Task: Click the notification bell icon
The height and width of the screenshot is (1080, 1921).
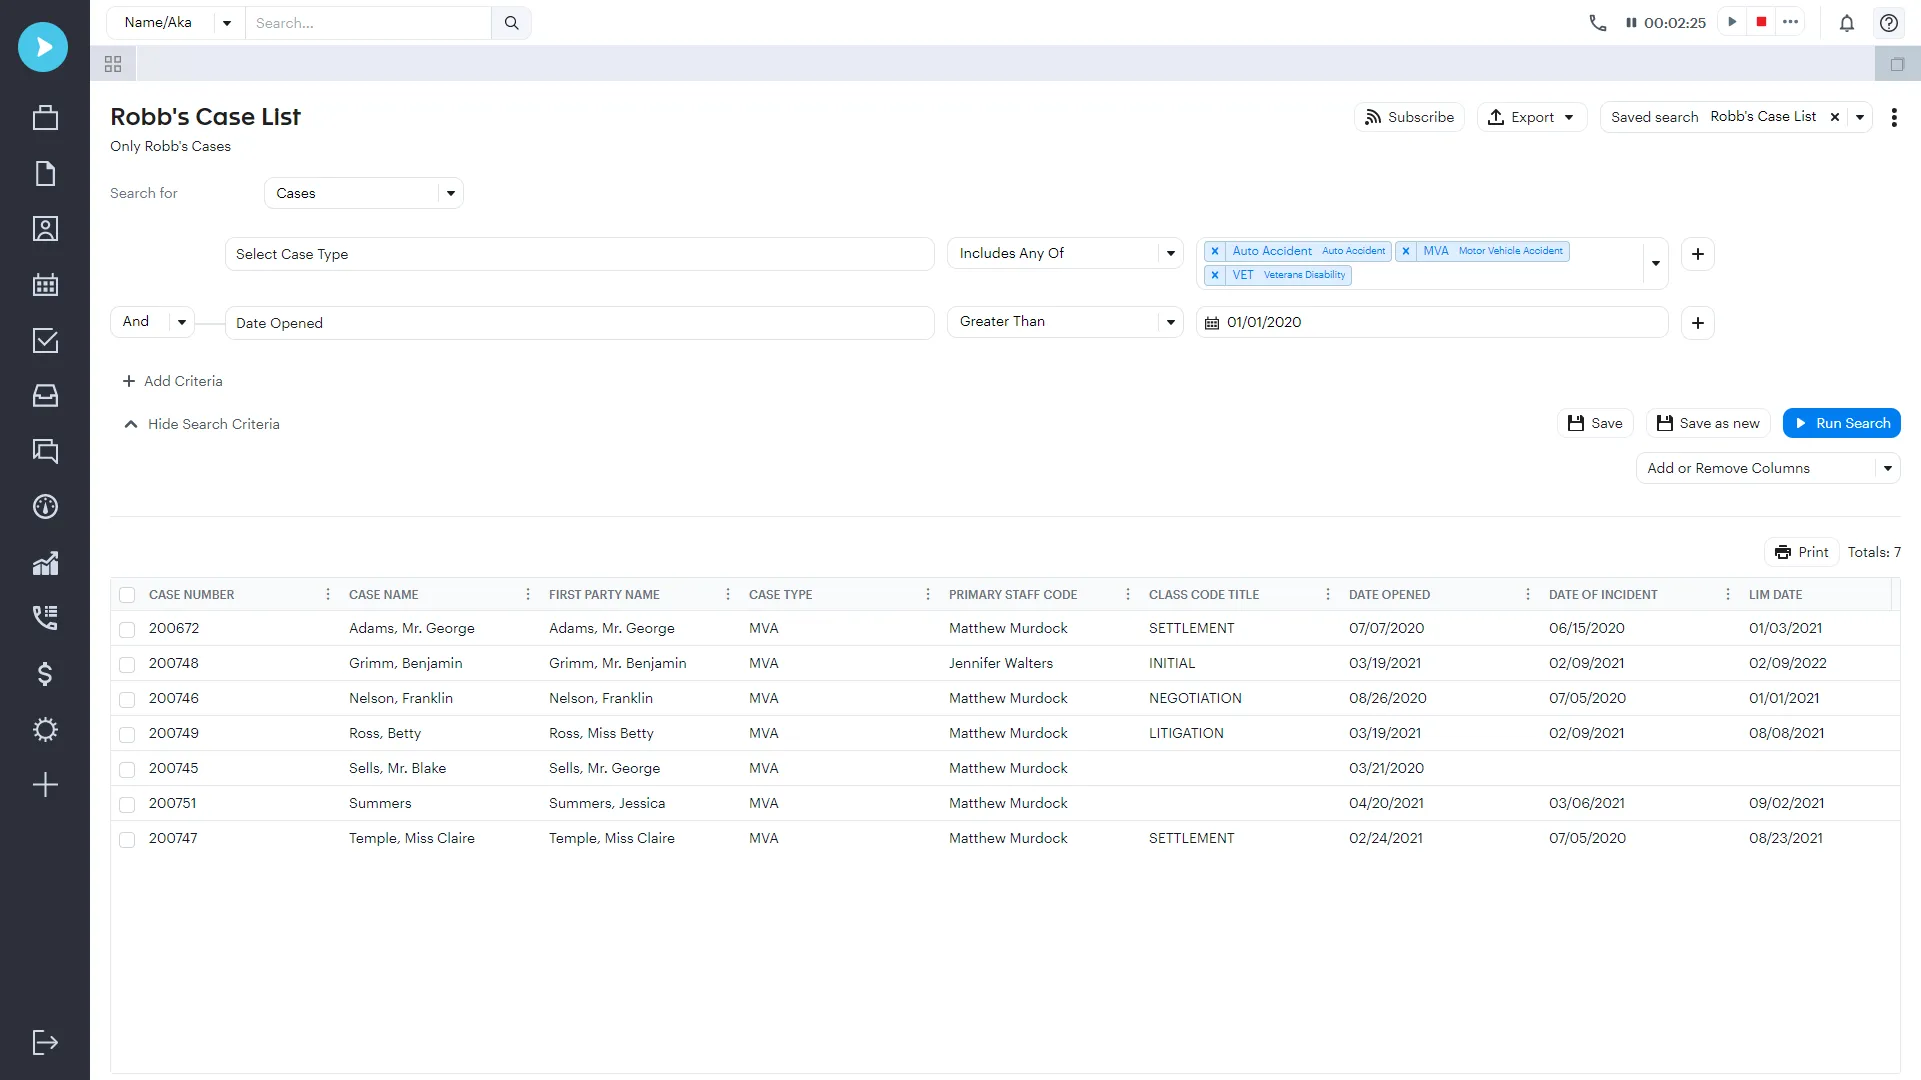Action: pyautogui.click(x=1847, y=23)
